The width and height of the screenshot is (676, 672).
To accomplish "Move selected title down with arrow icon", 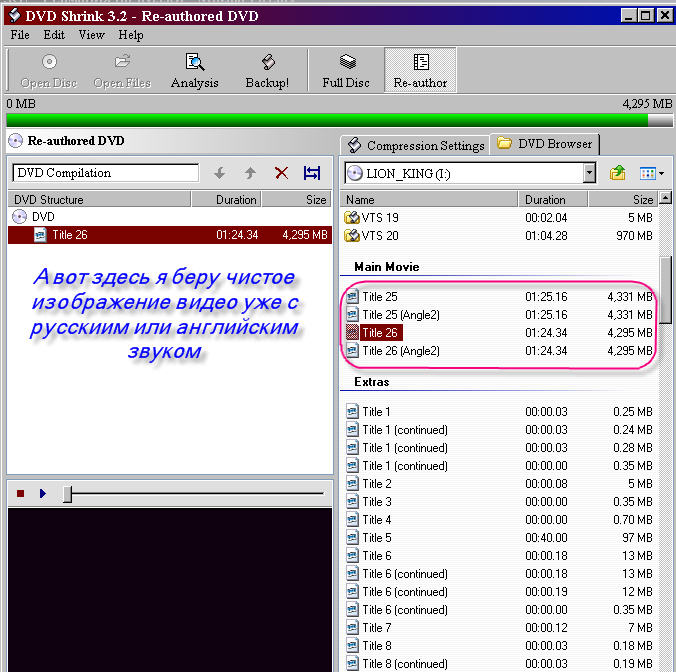I will pyautogui.click(x=220, y=173).
